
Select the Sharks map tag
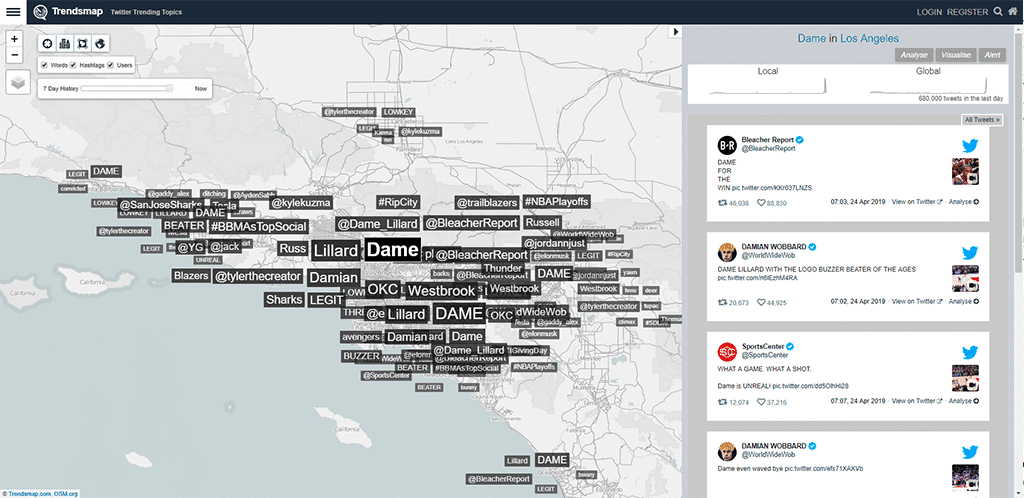[284, 300]
